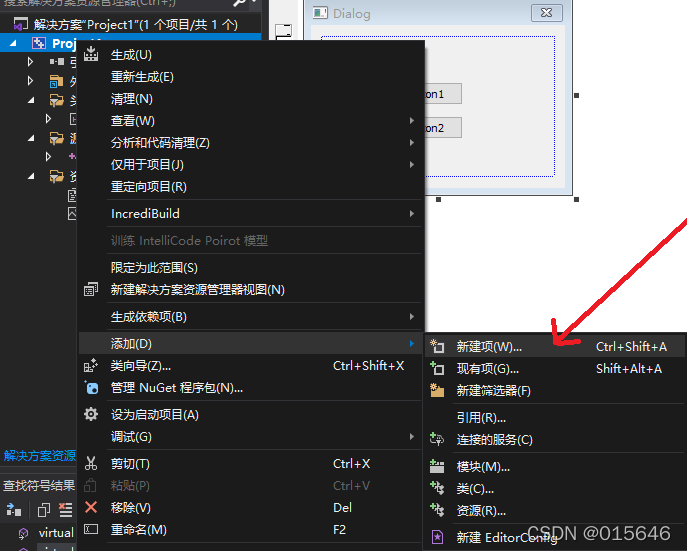
Task: Click the clear-all icon in find results toolbar
Action: (x=66, y=510)
